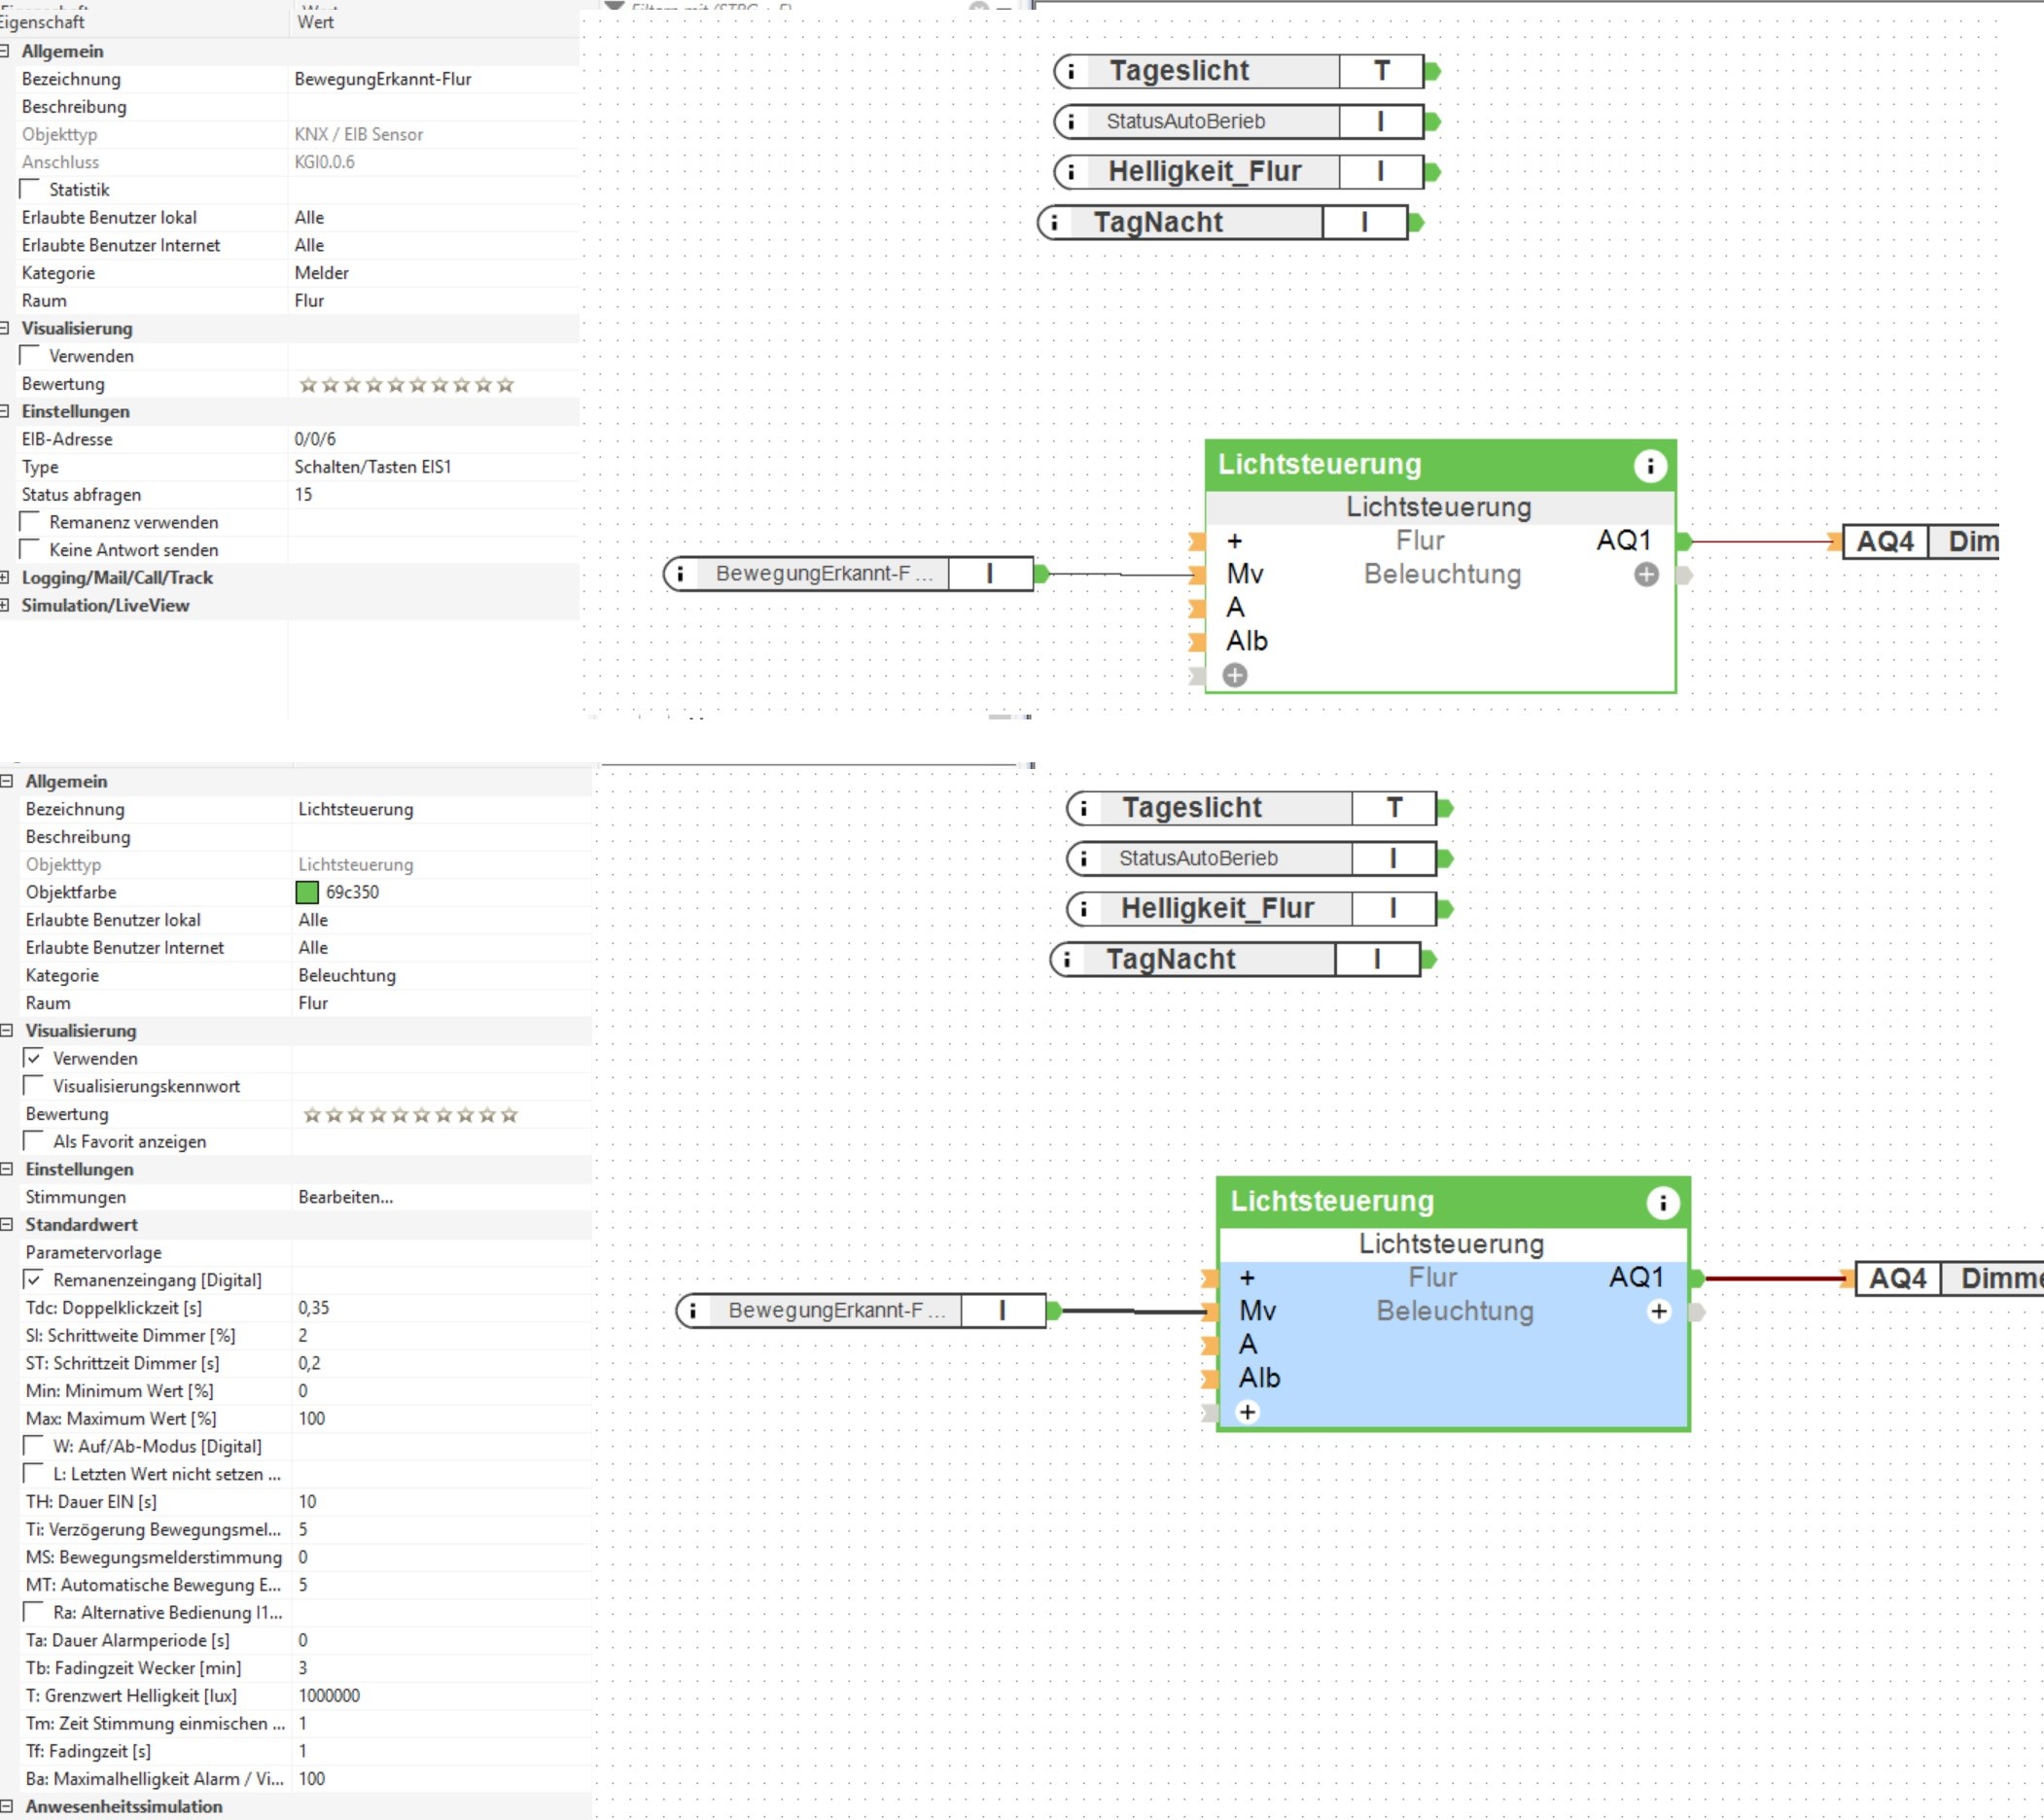This screenshot has width=2044, height=1820.
Task: Uncheck Remanenzeingang [Digital] checkbox
Action: pos(35,1280)
